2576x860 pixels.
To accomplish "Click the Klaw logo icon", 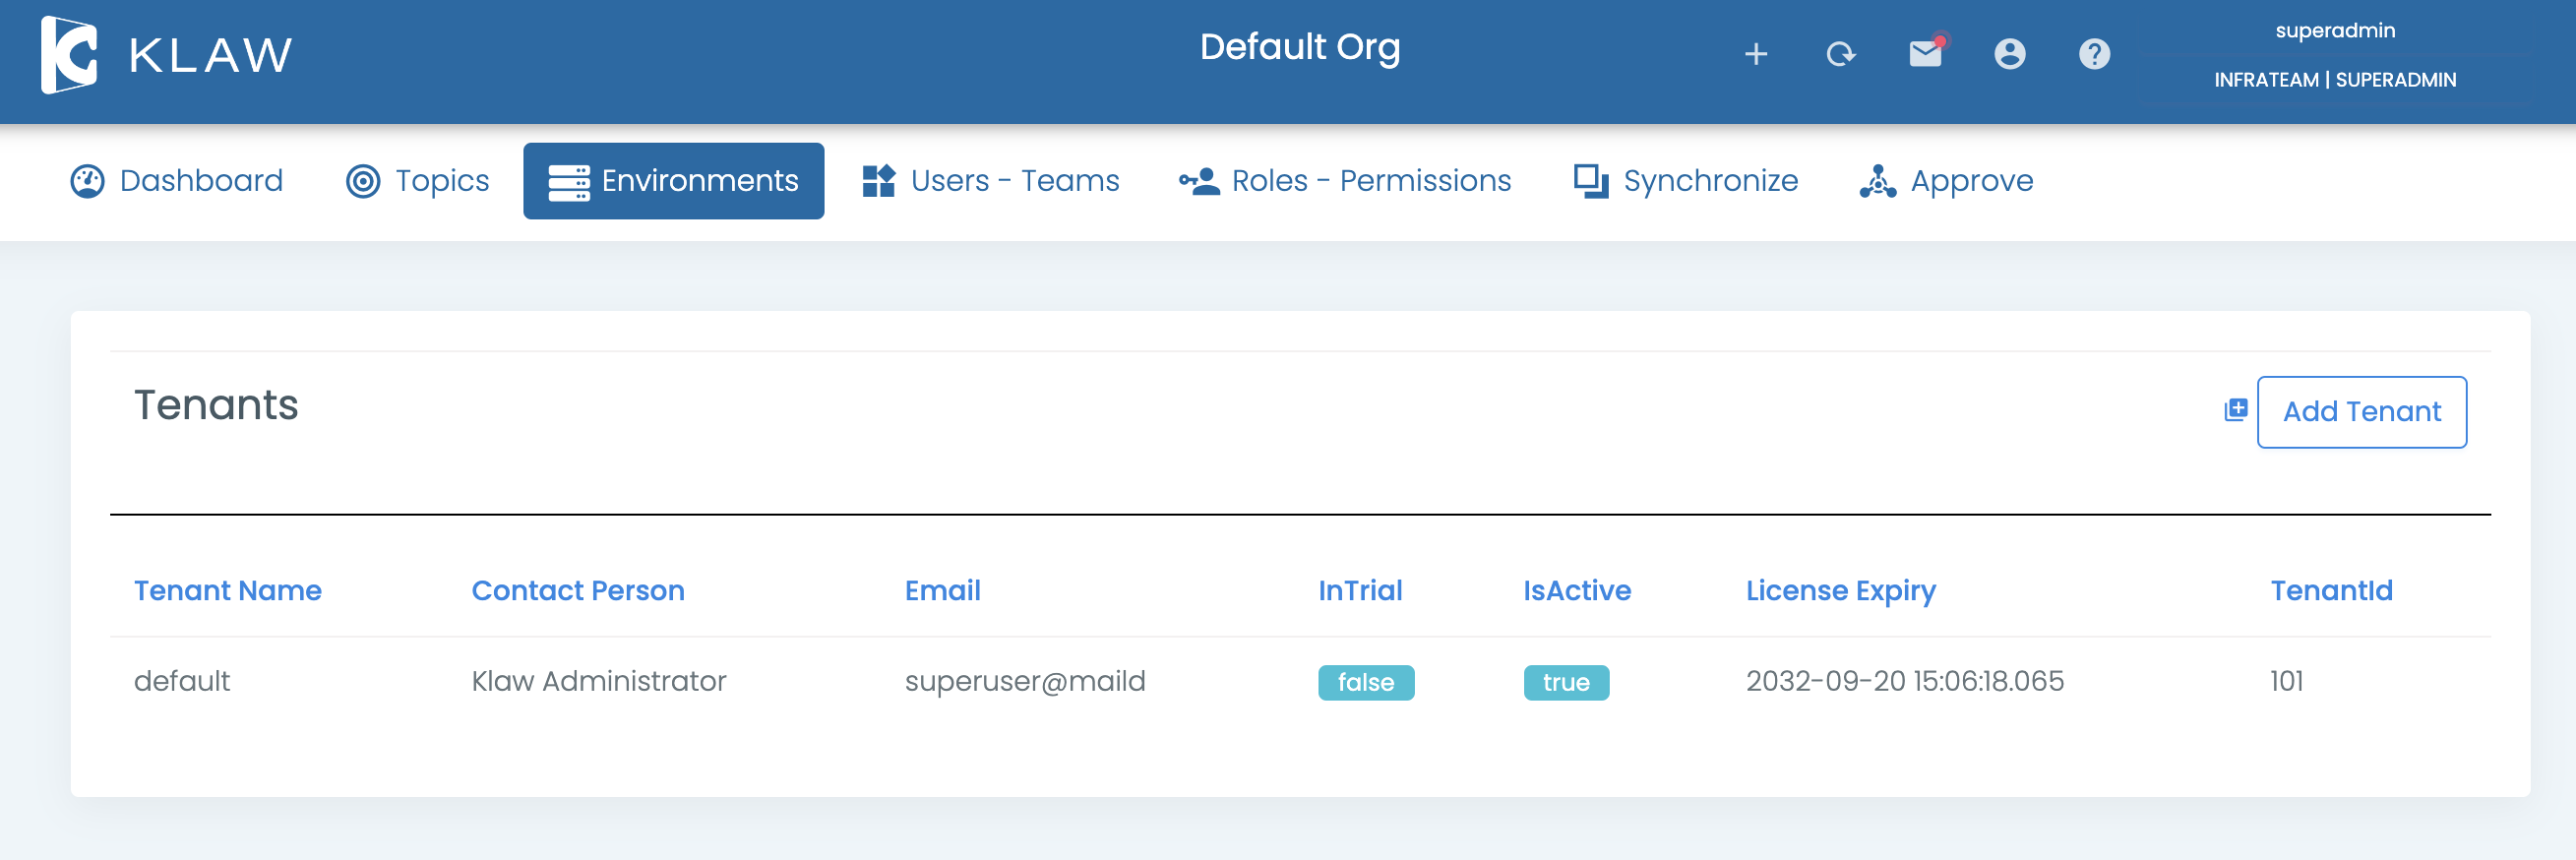I will [69, 55].
